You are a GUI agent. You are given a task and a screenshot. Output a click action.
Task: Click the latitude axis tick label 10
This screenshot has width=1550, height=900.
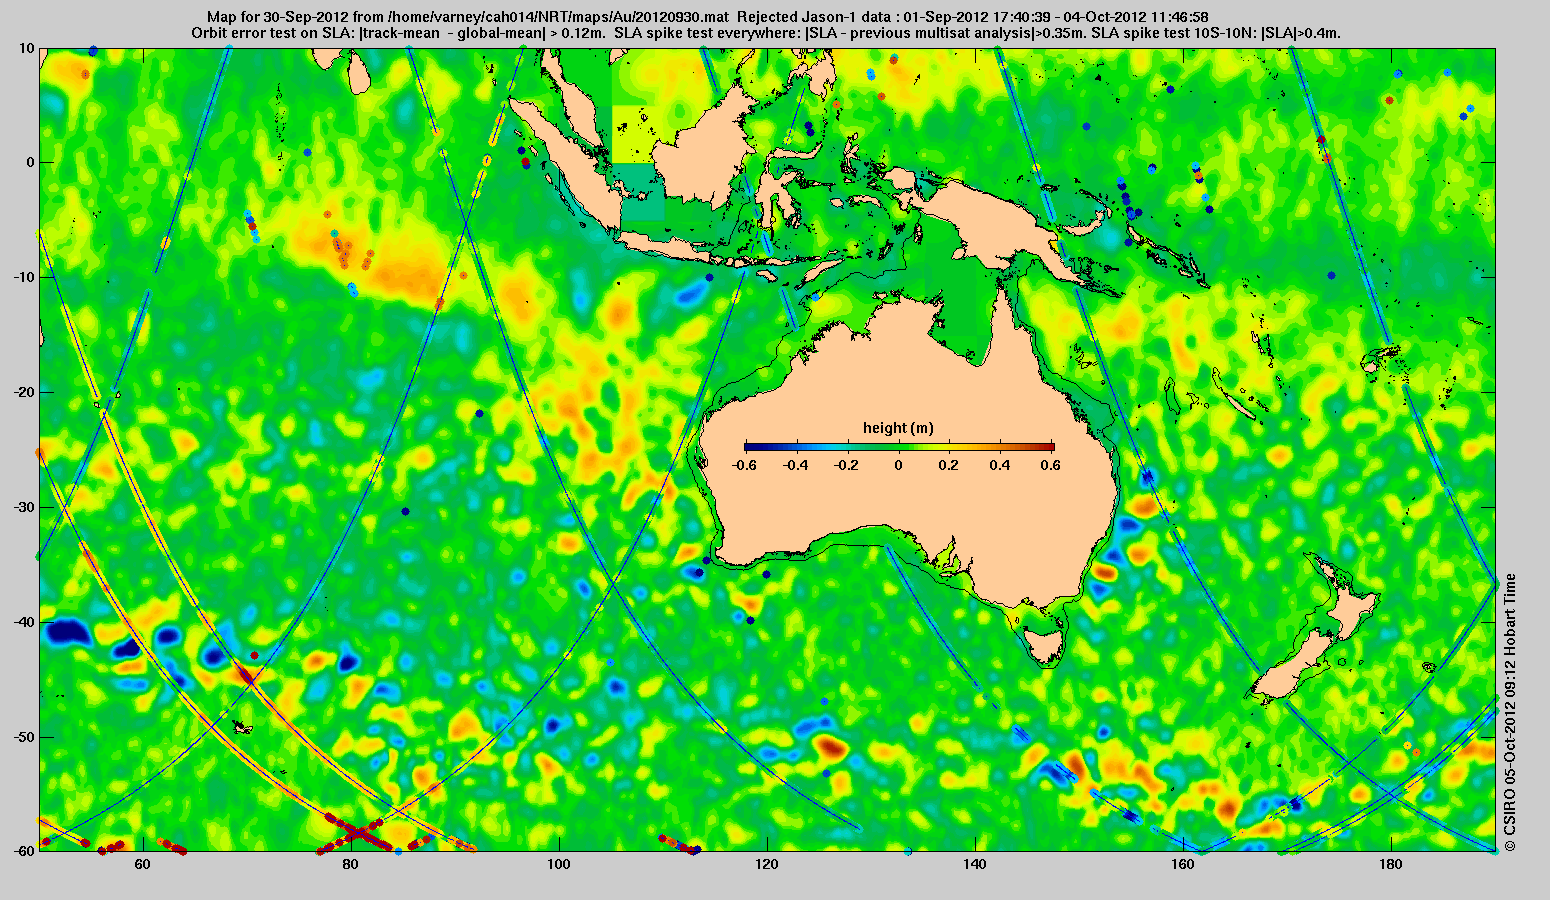click(x=27, y=48)
